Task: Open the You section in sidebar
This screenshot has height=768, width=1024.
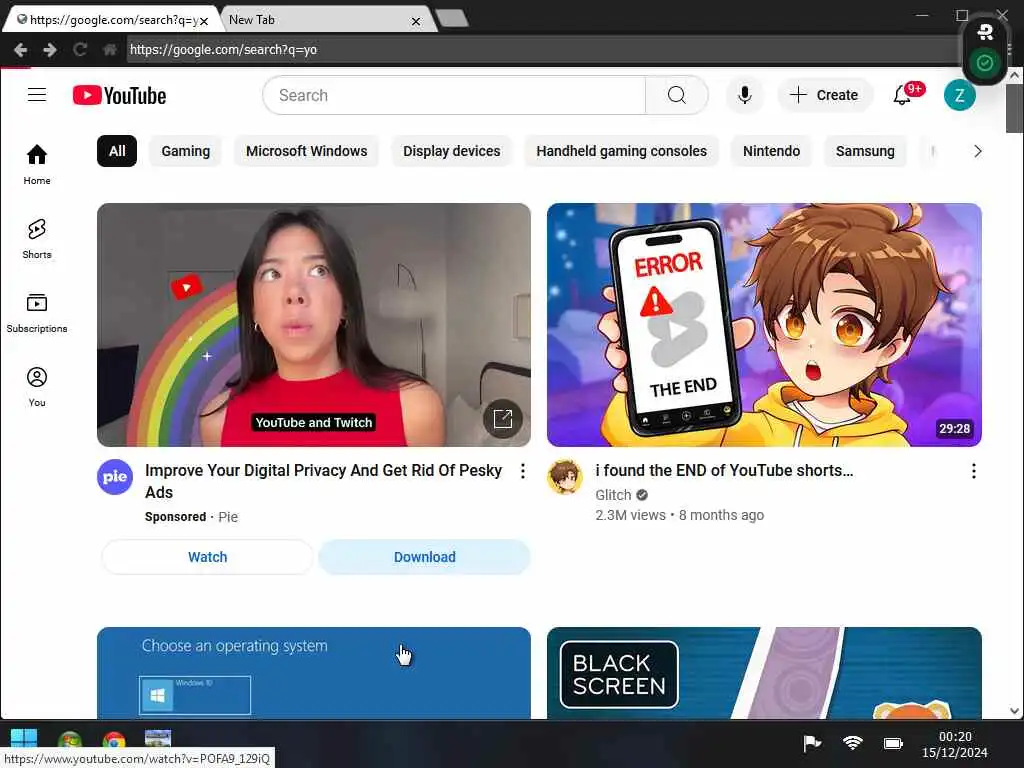Action: (37, 387)
